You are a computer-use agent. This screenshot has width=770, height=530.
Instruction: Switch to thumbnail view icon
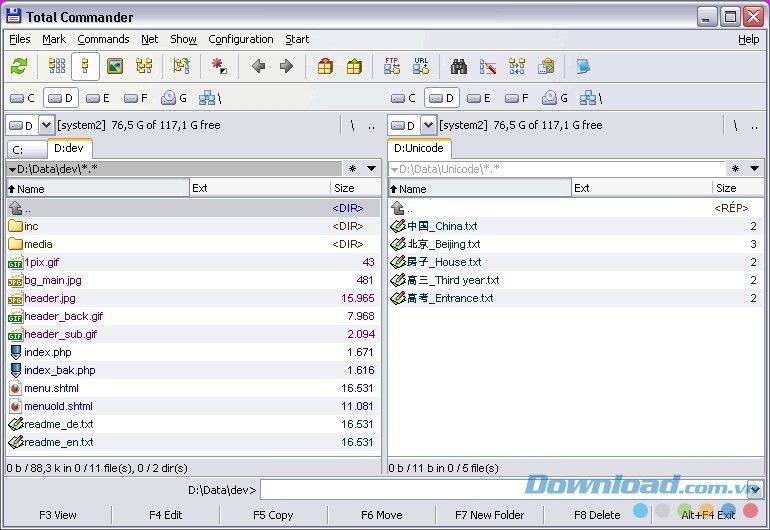(x=115, y=67)
